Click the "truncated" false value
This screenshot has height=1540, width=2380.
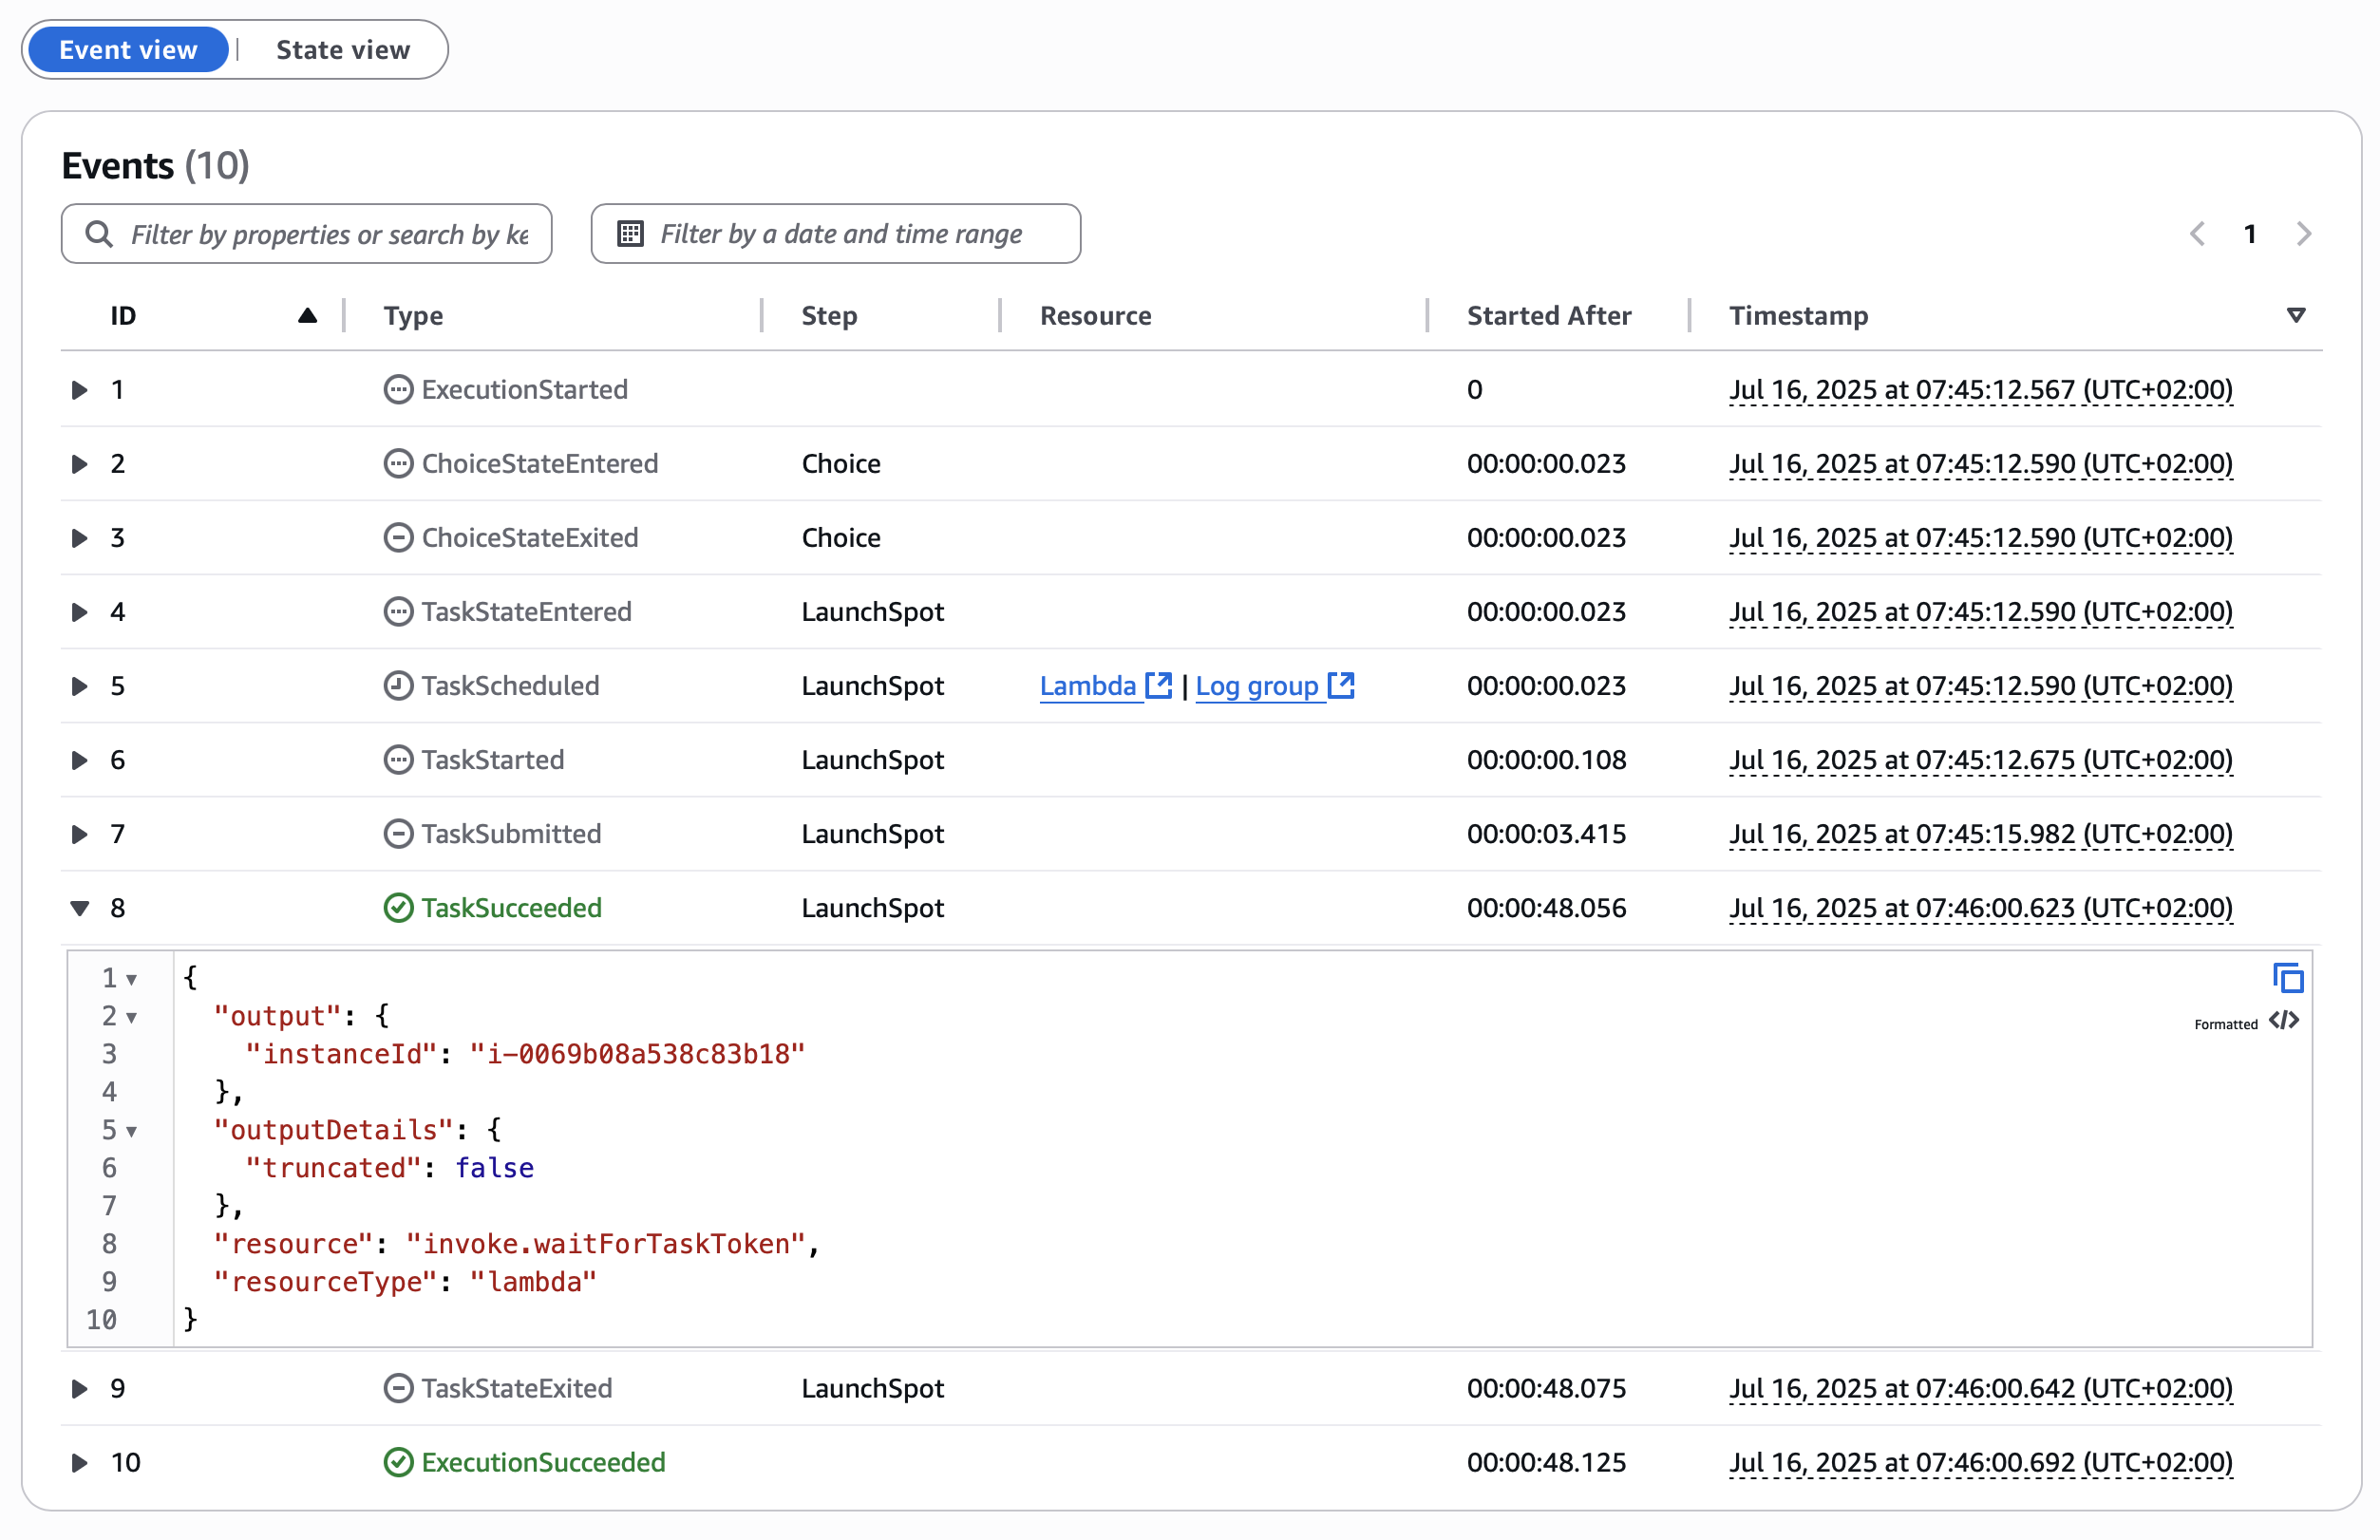(x=494, y=1168)
